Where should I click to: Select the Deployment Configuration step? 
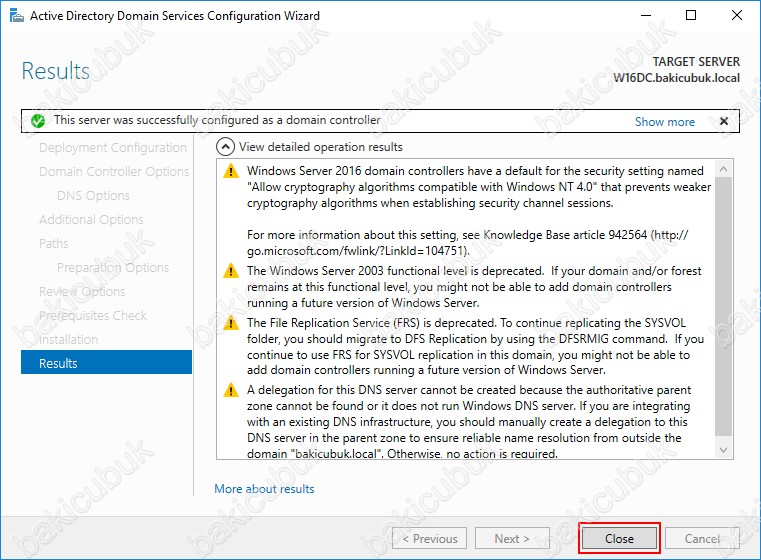point(113,148)
